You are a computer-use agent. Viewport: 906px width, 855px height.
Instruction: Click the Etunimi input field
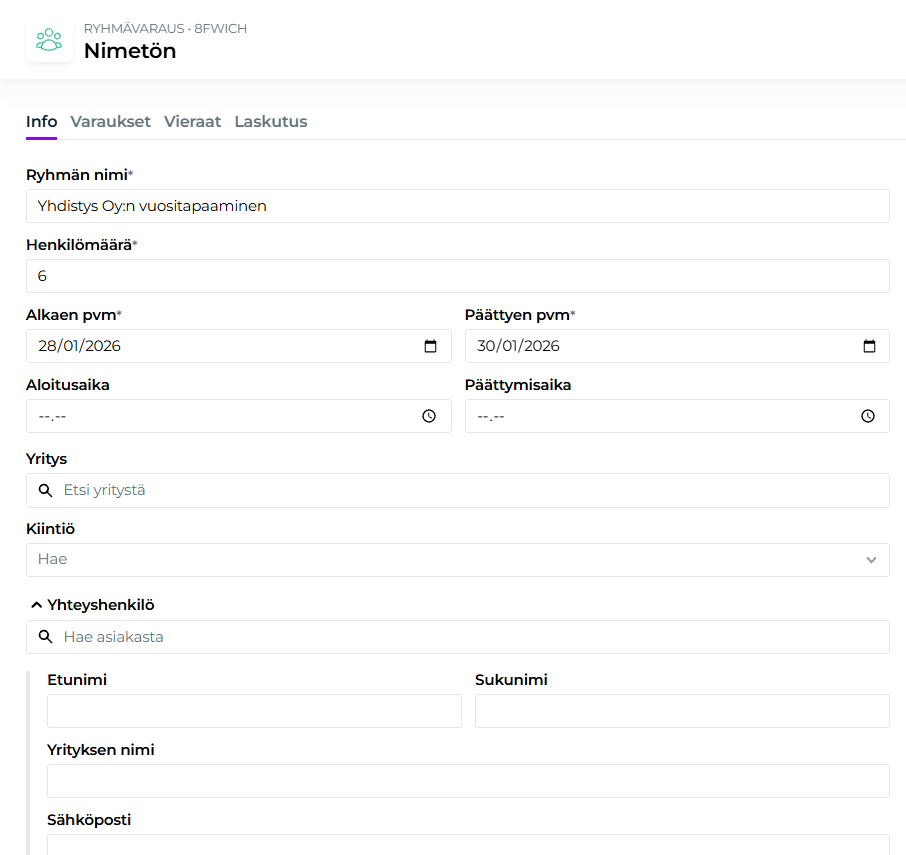click(x=254, y=711)
